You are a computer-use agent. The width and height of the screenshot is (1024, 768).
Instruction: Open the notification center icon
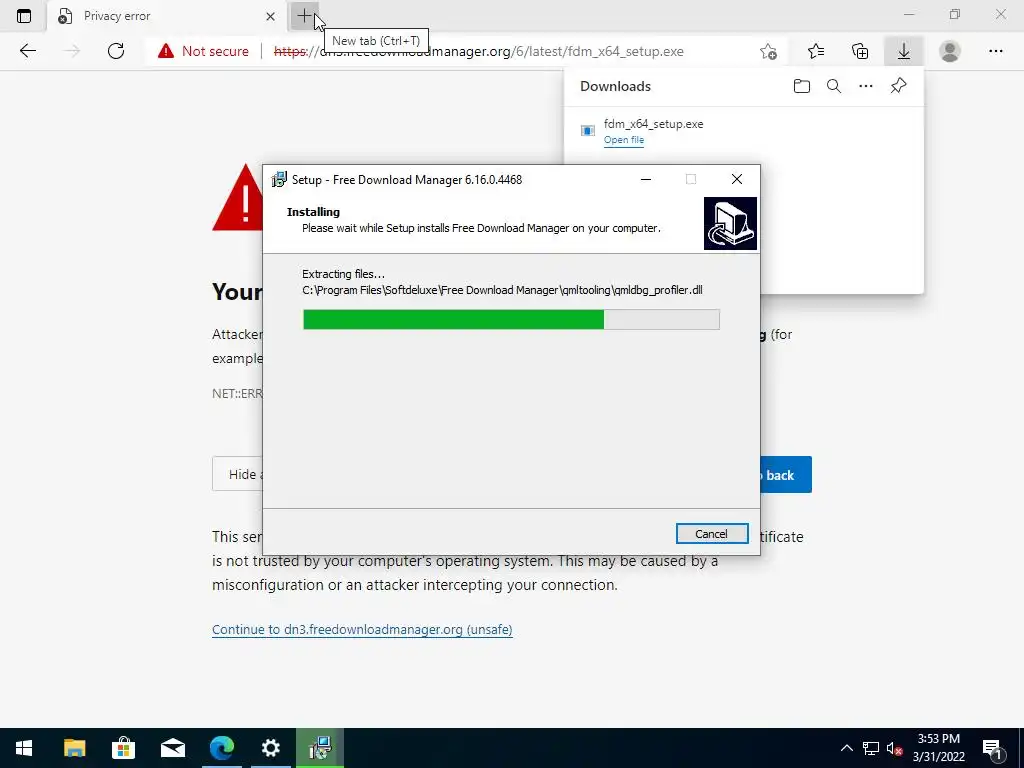992,748
